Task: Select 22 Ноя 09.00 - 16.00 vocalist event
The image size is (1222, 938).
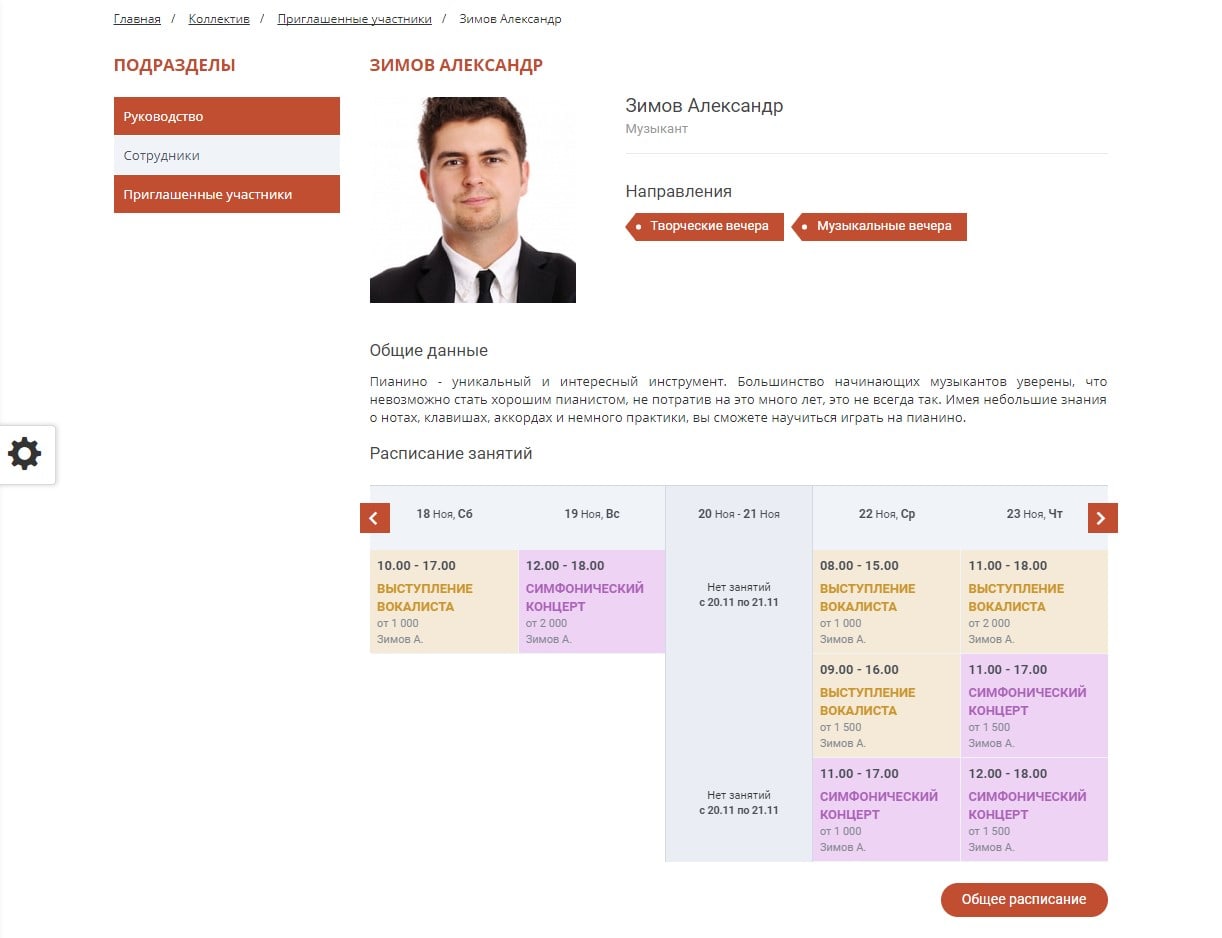Action: [885, 705]
